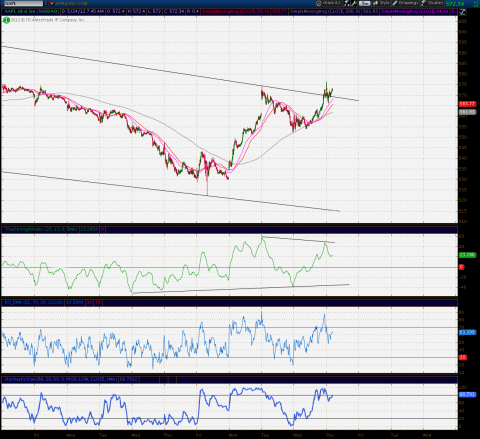Open the Drawings menu

pyautogui.click(x=405, y=3)
